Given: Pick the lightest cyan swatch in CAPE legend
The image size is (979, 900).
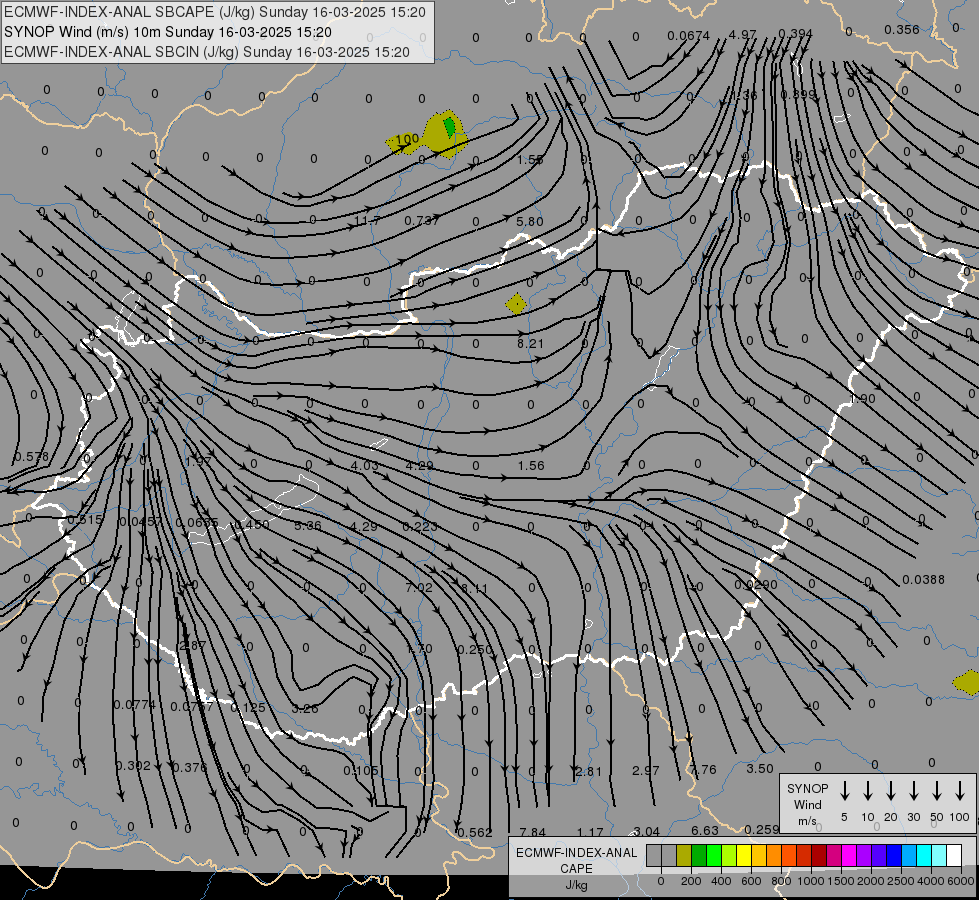Looking at the screenshot, I should pos(938,855).
